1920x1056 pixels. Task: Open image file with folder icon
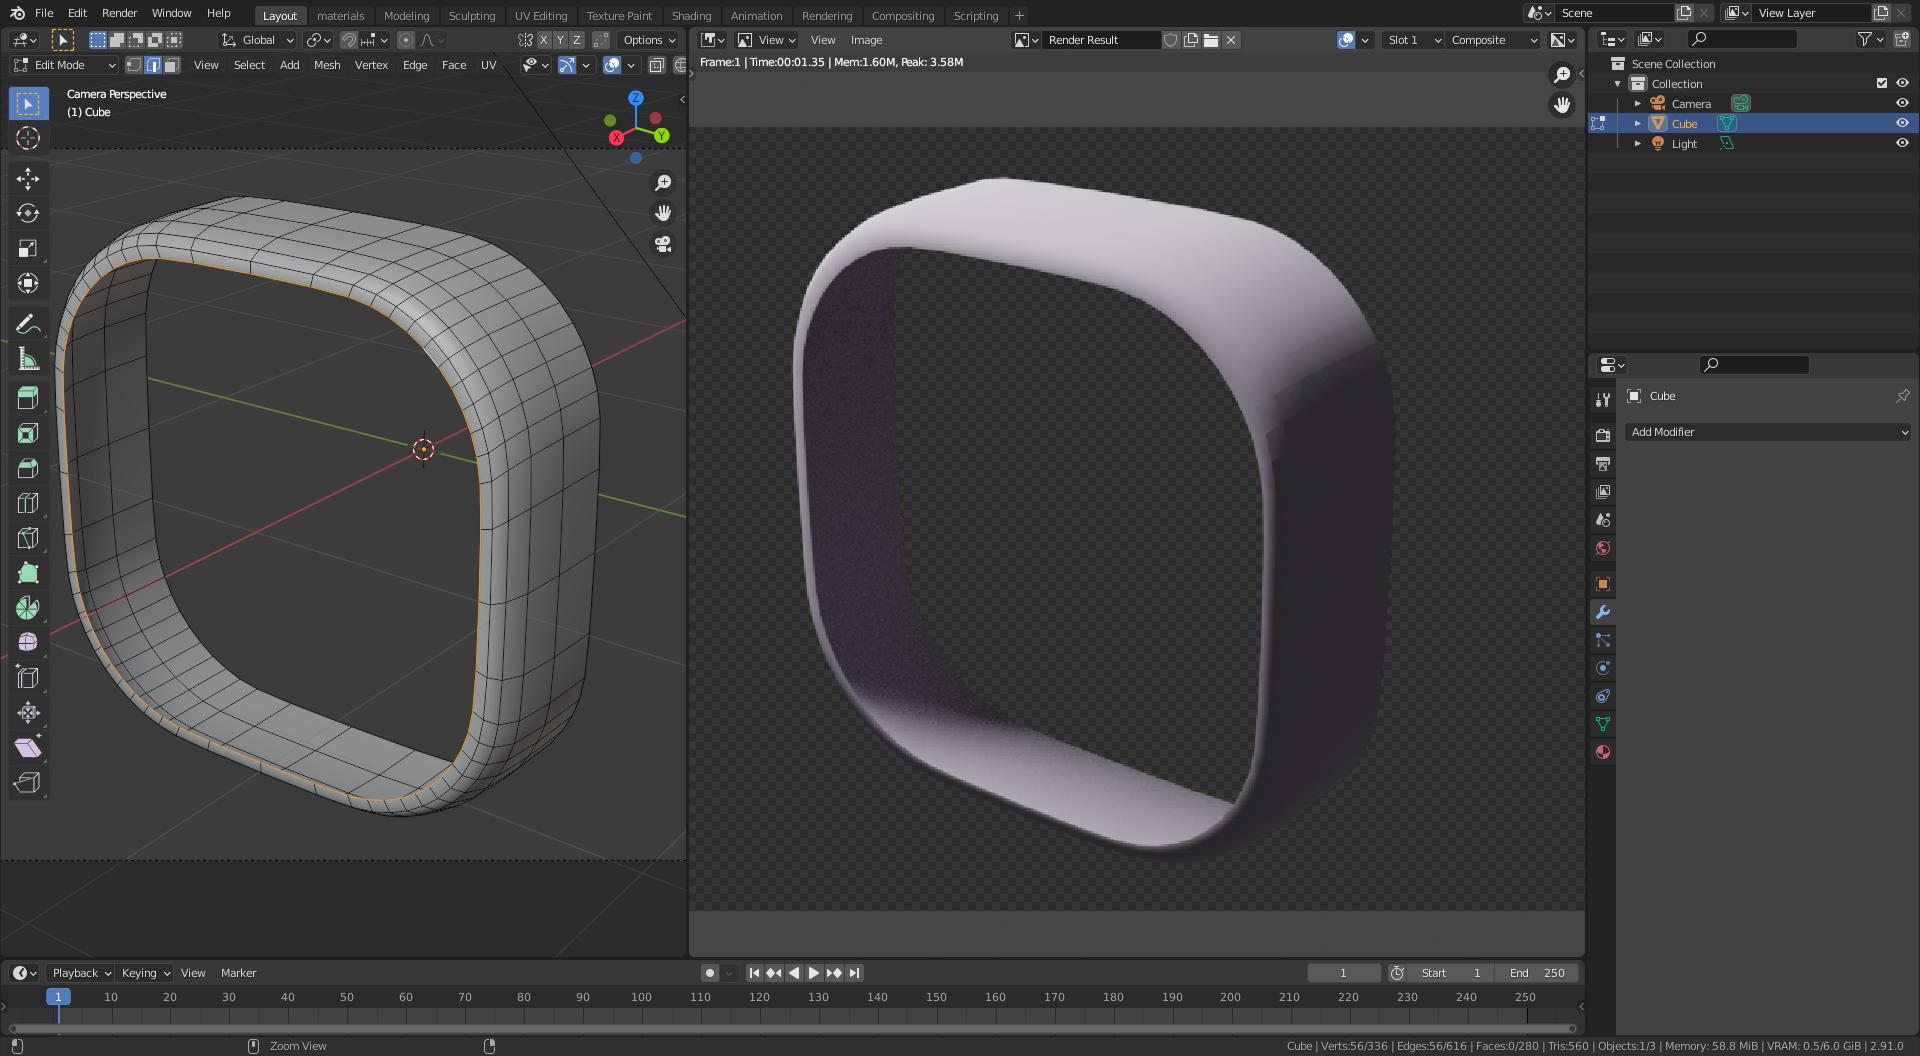tap(1211, 40)
